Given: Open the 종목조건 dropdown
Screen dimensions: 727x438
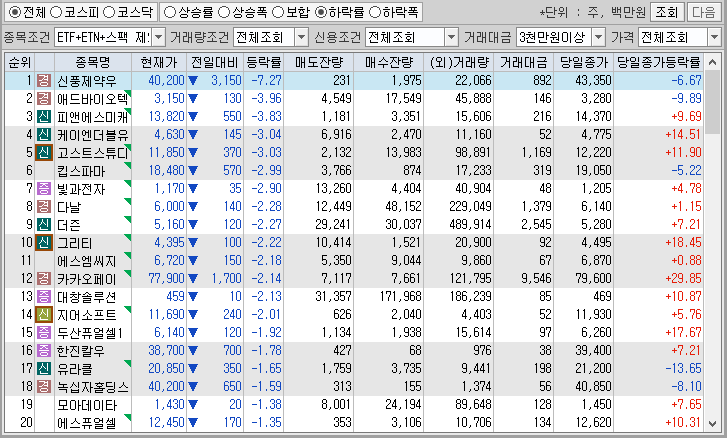Looking at the screenshot, I should coord(158,37).
